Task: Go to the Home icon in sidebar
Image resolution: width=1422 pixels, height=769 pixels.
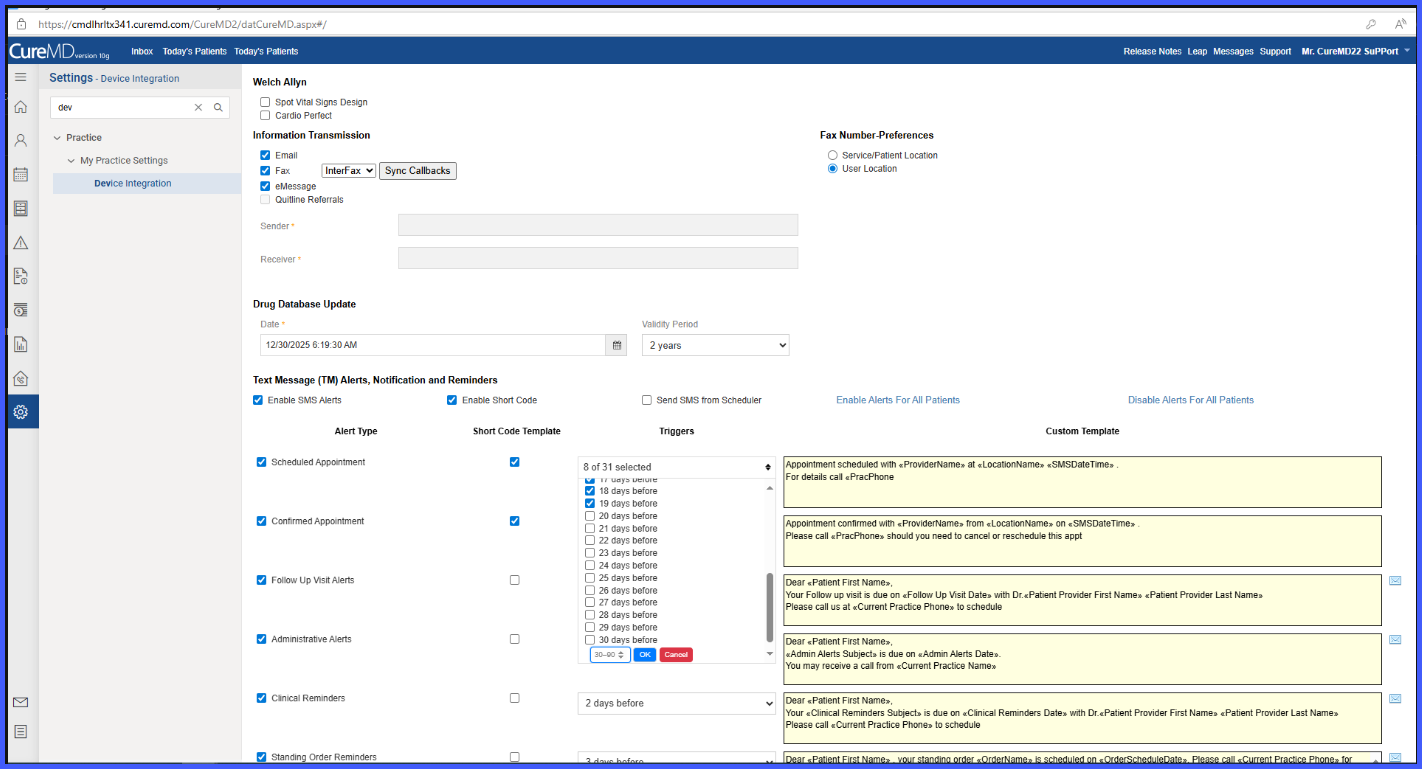Action: tap(20, 107)
